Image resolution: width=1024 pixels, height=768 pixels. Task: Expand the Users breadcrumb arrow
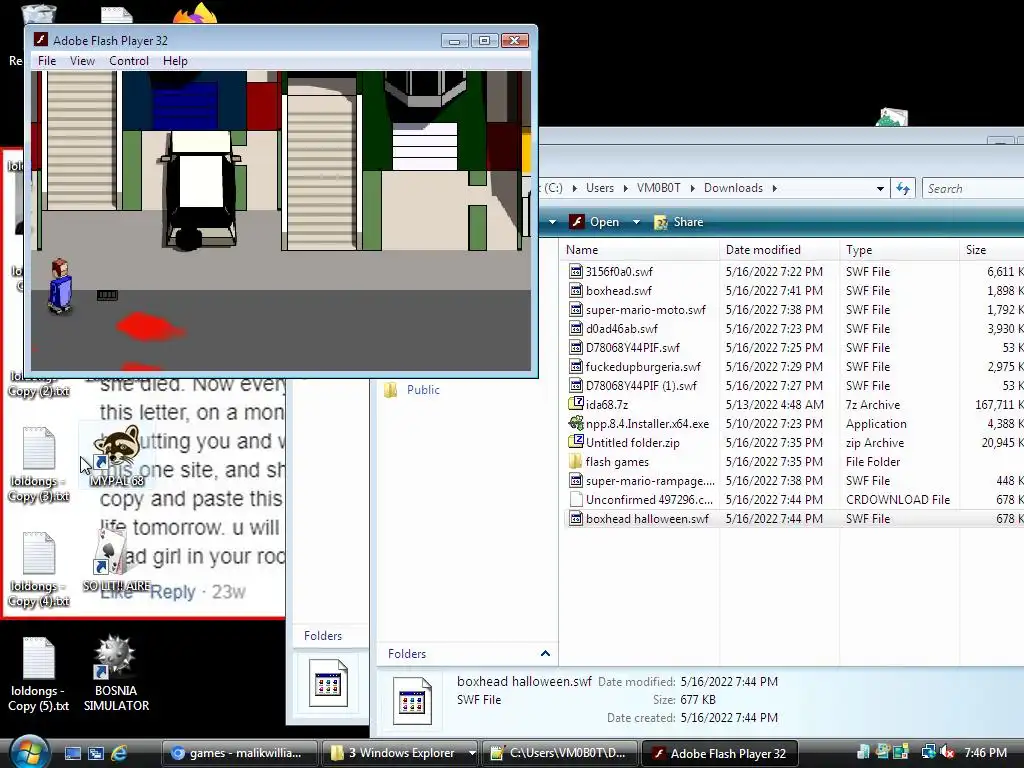click(626, 188)
